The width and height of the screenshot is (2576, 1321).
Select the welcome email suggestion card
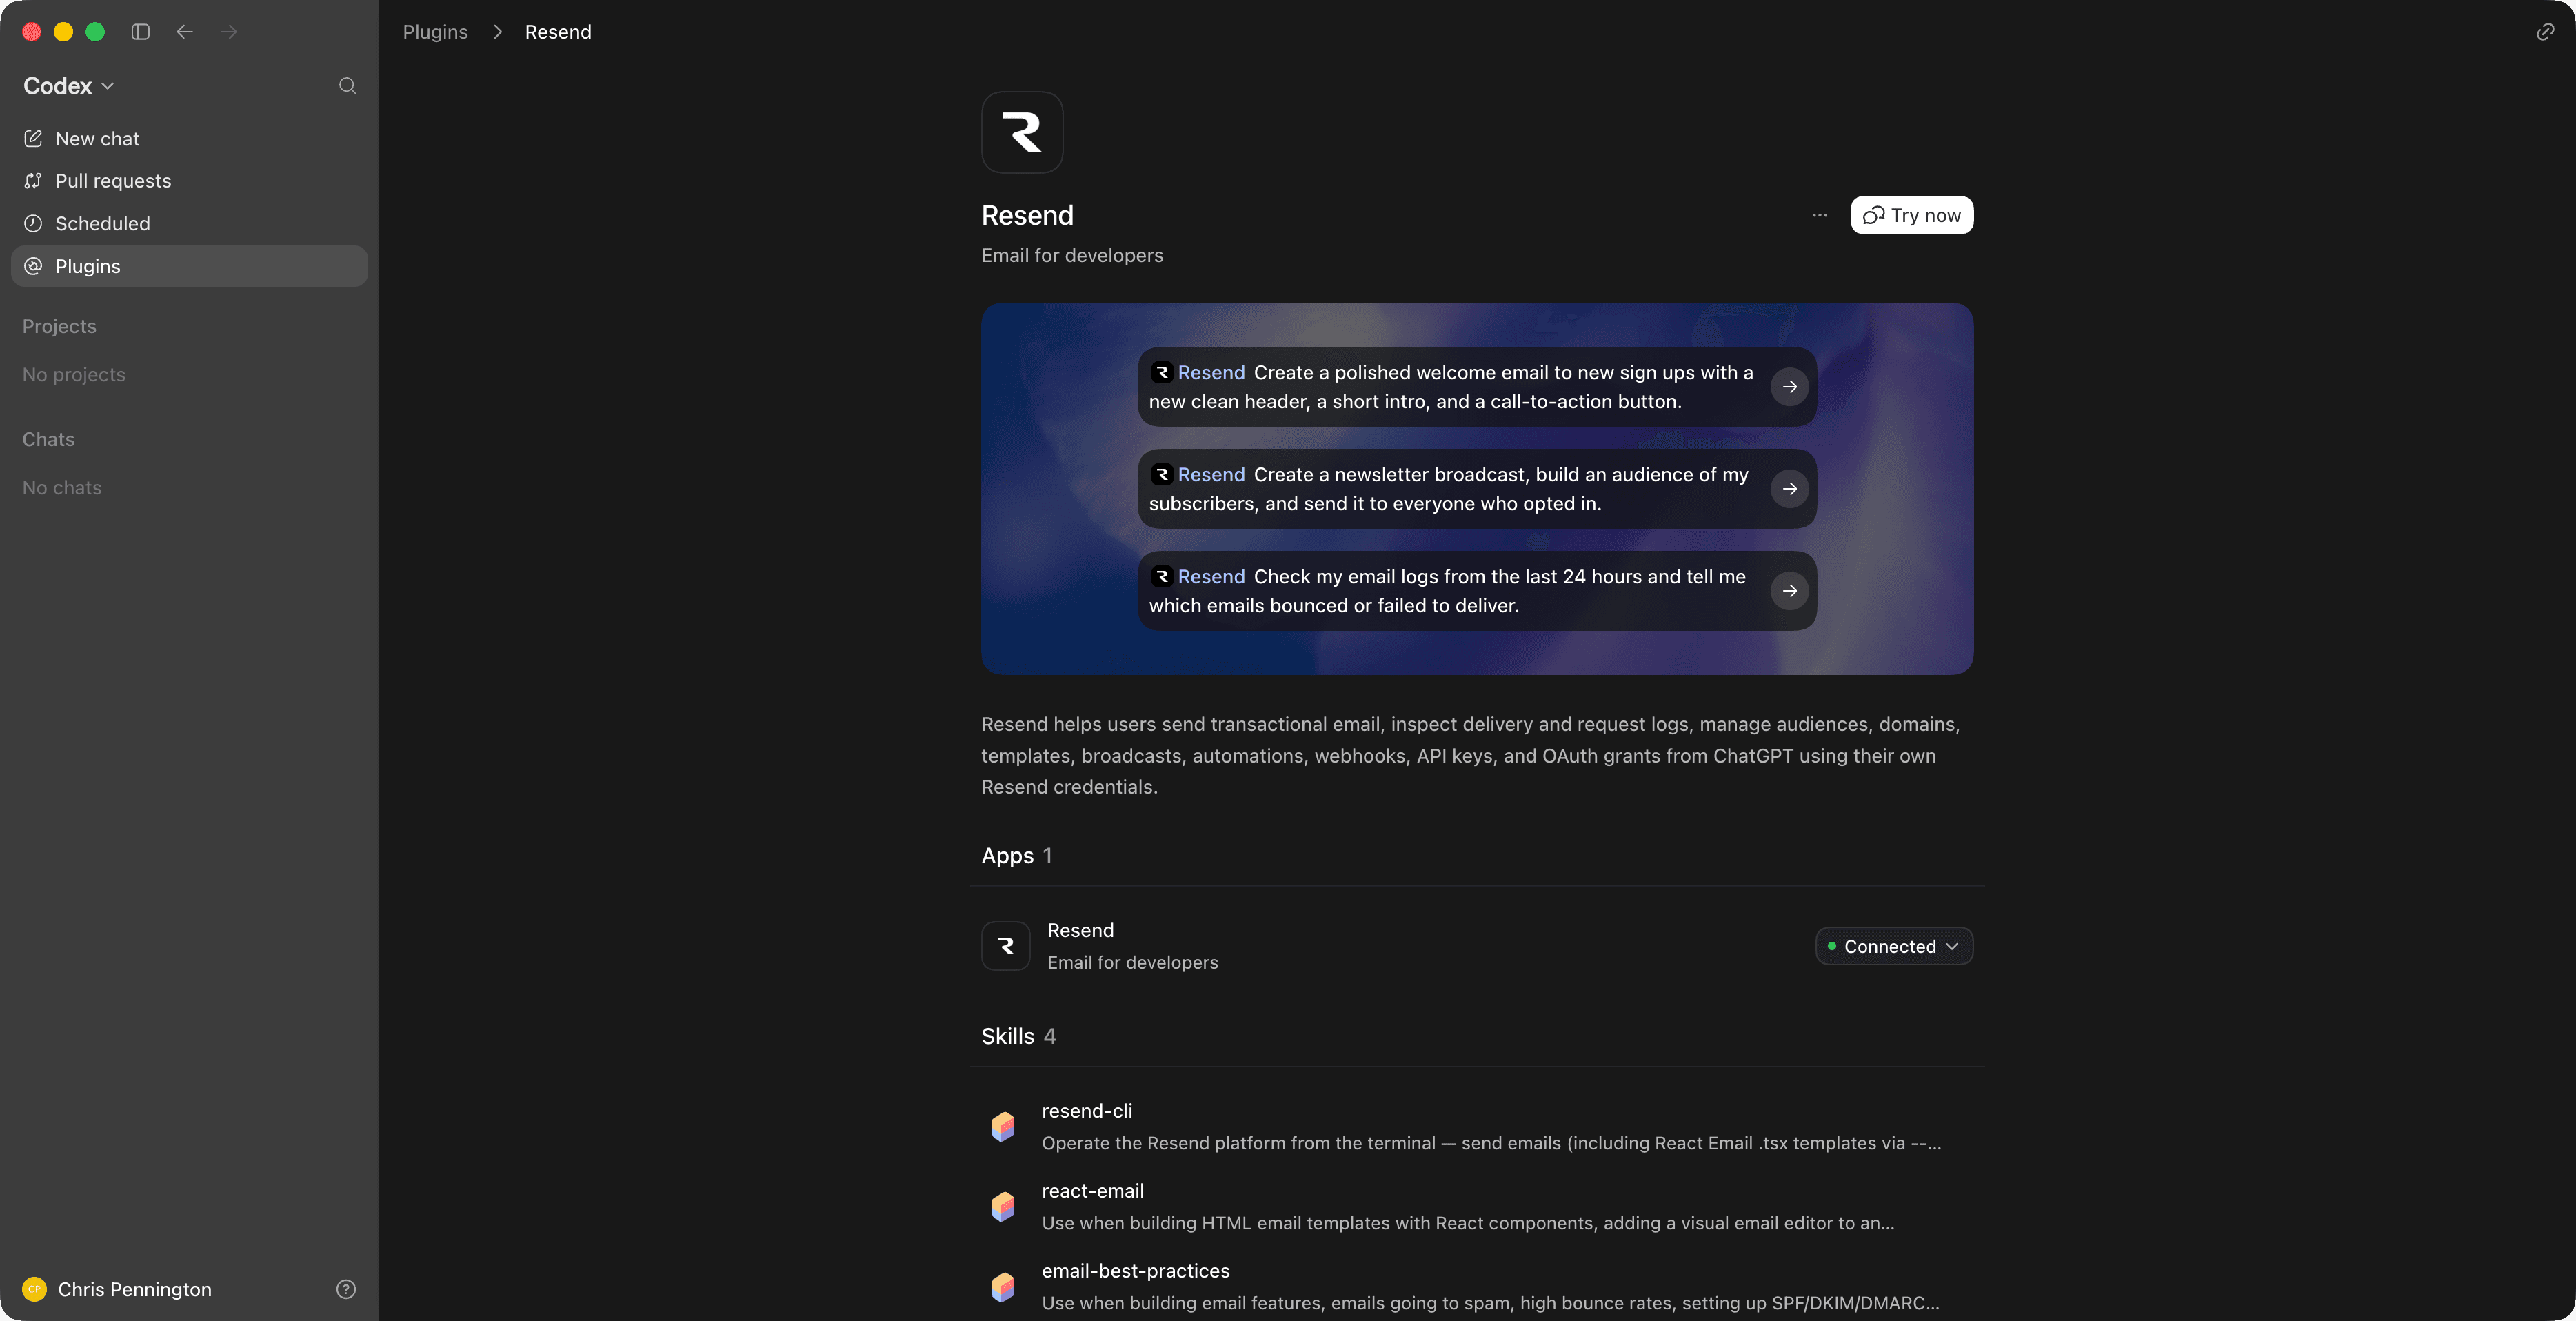point(1477,387)
